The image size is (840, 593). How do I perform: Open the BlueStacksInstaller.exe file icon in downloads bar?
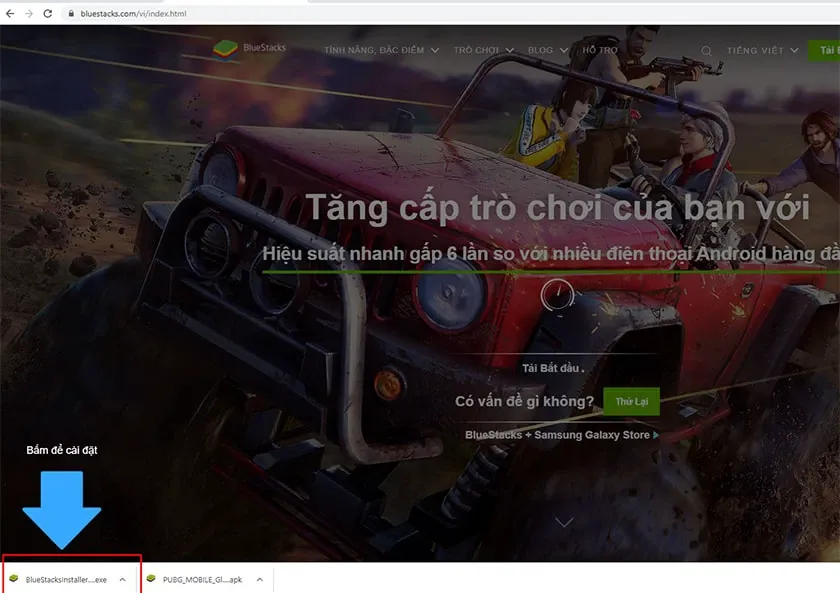(x=14, y=578)
